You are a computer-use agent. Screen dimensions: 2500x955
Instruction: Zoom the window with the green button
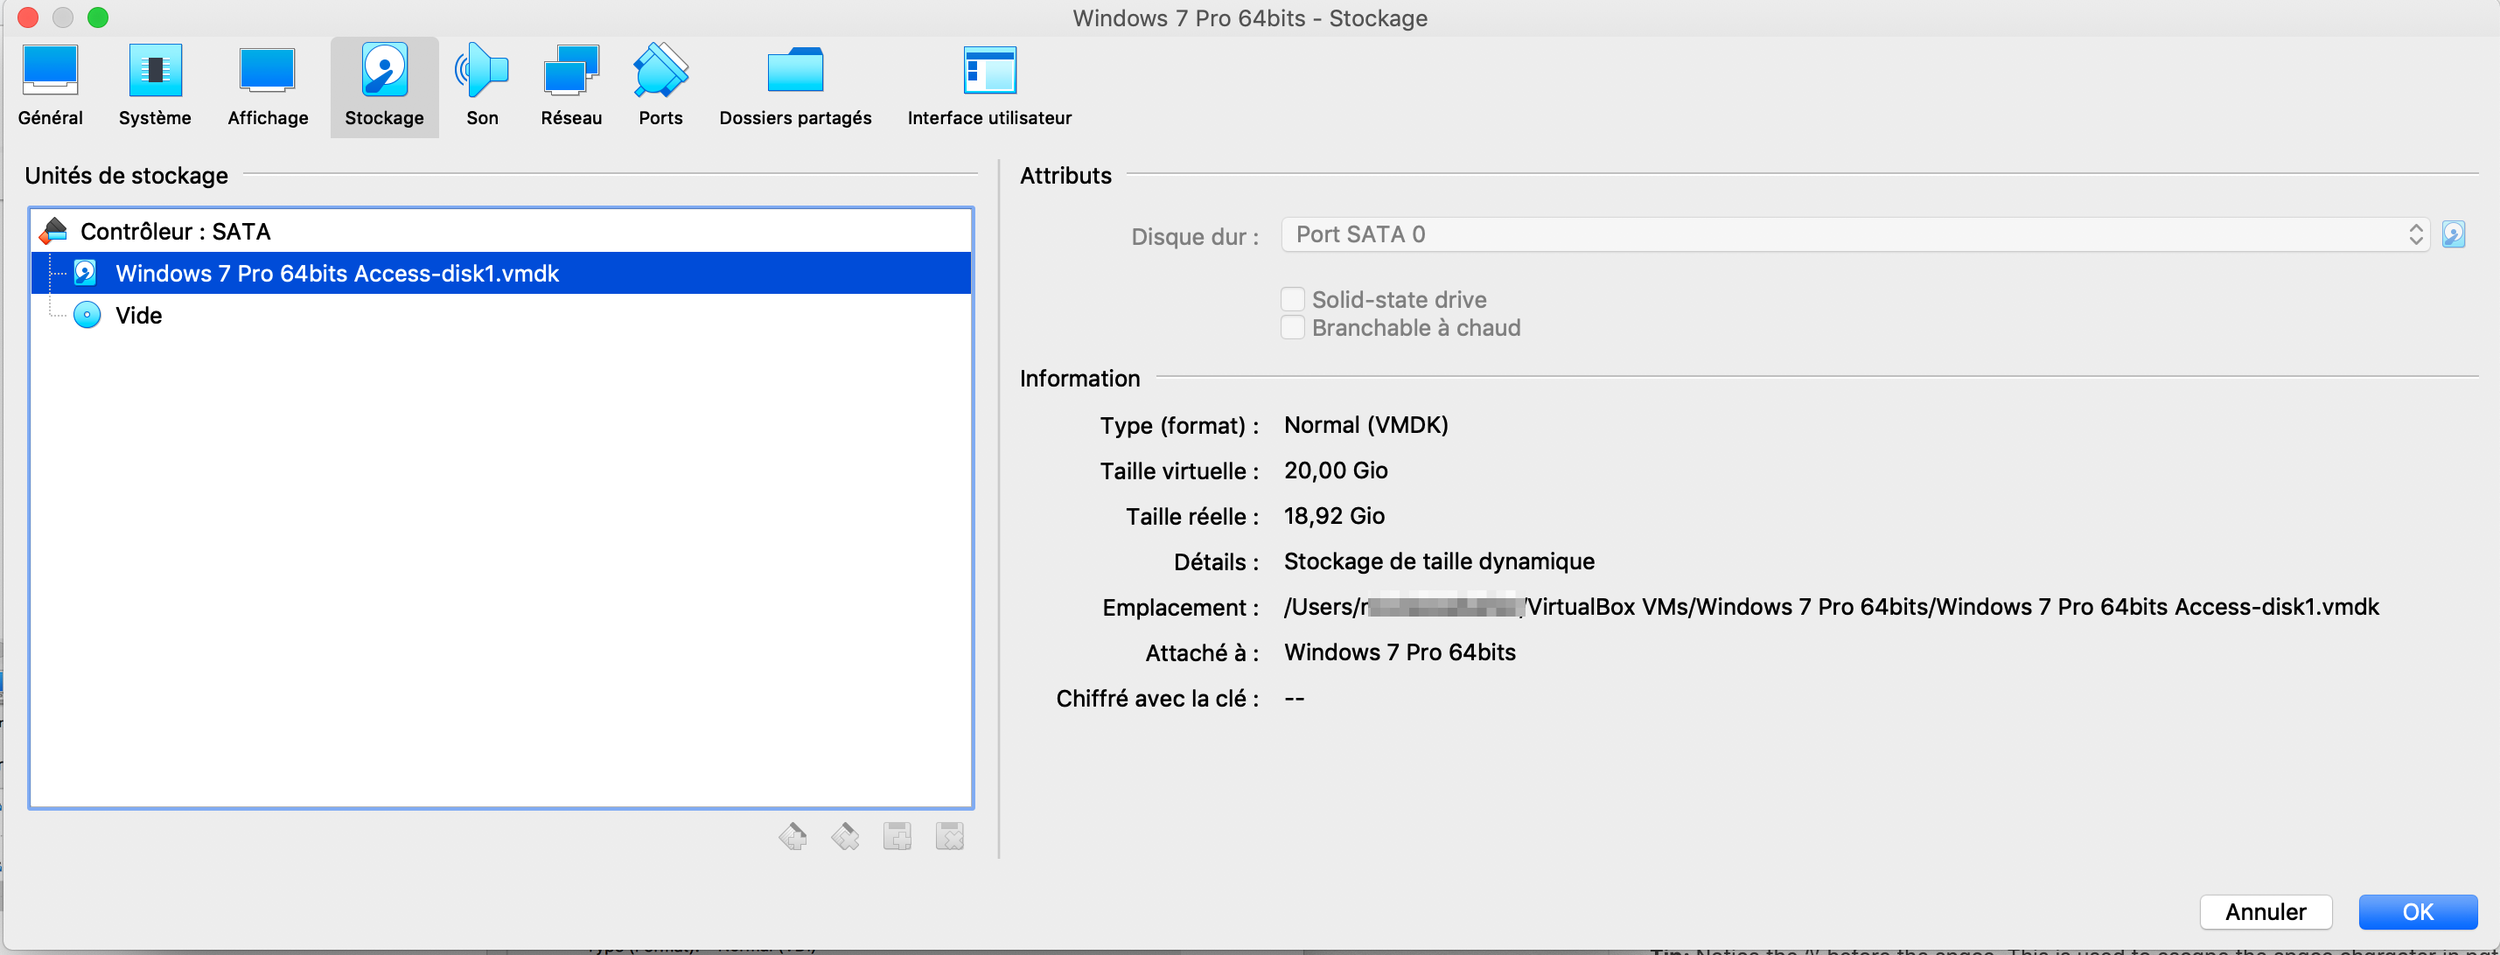pyautogui.click(x=98, y=17)
